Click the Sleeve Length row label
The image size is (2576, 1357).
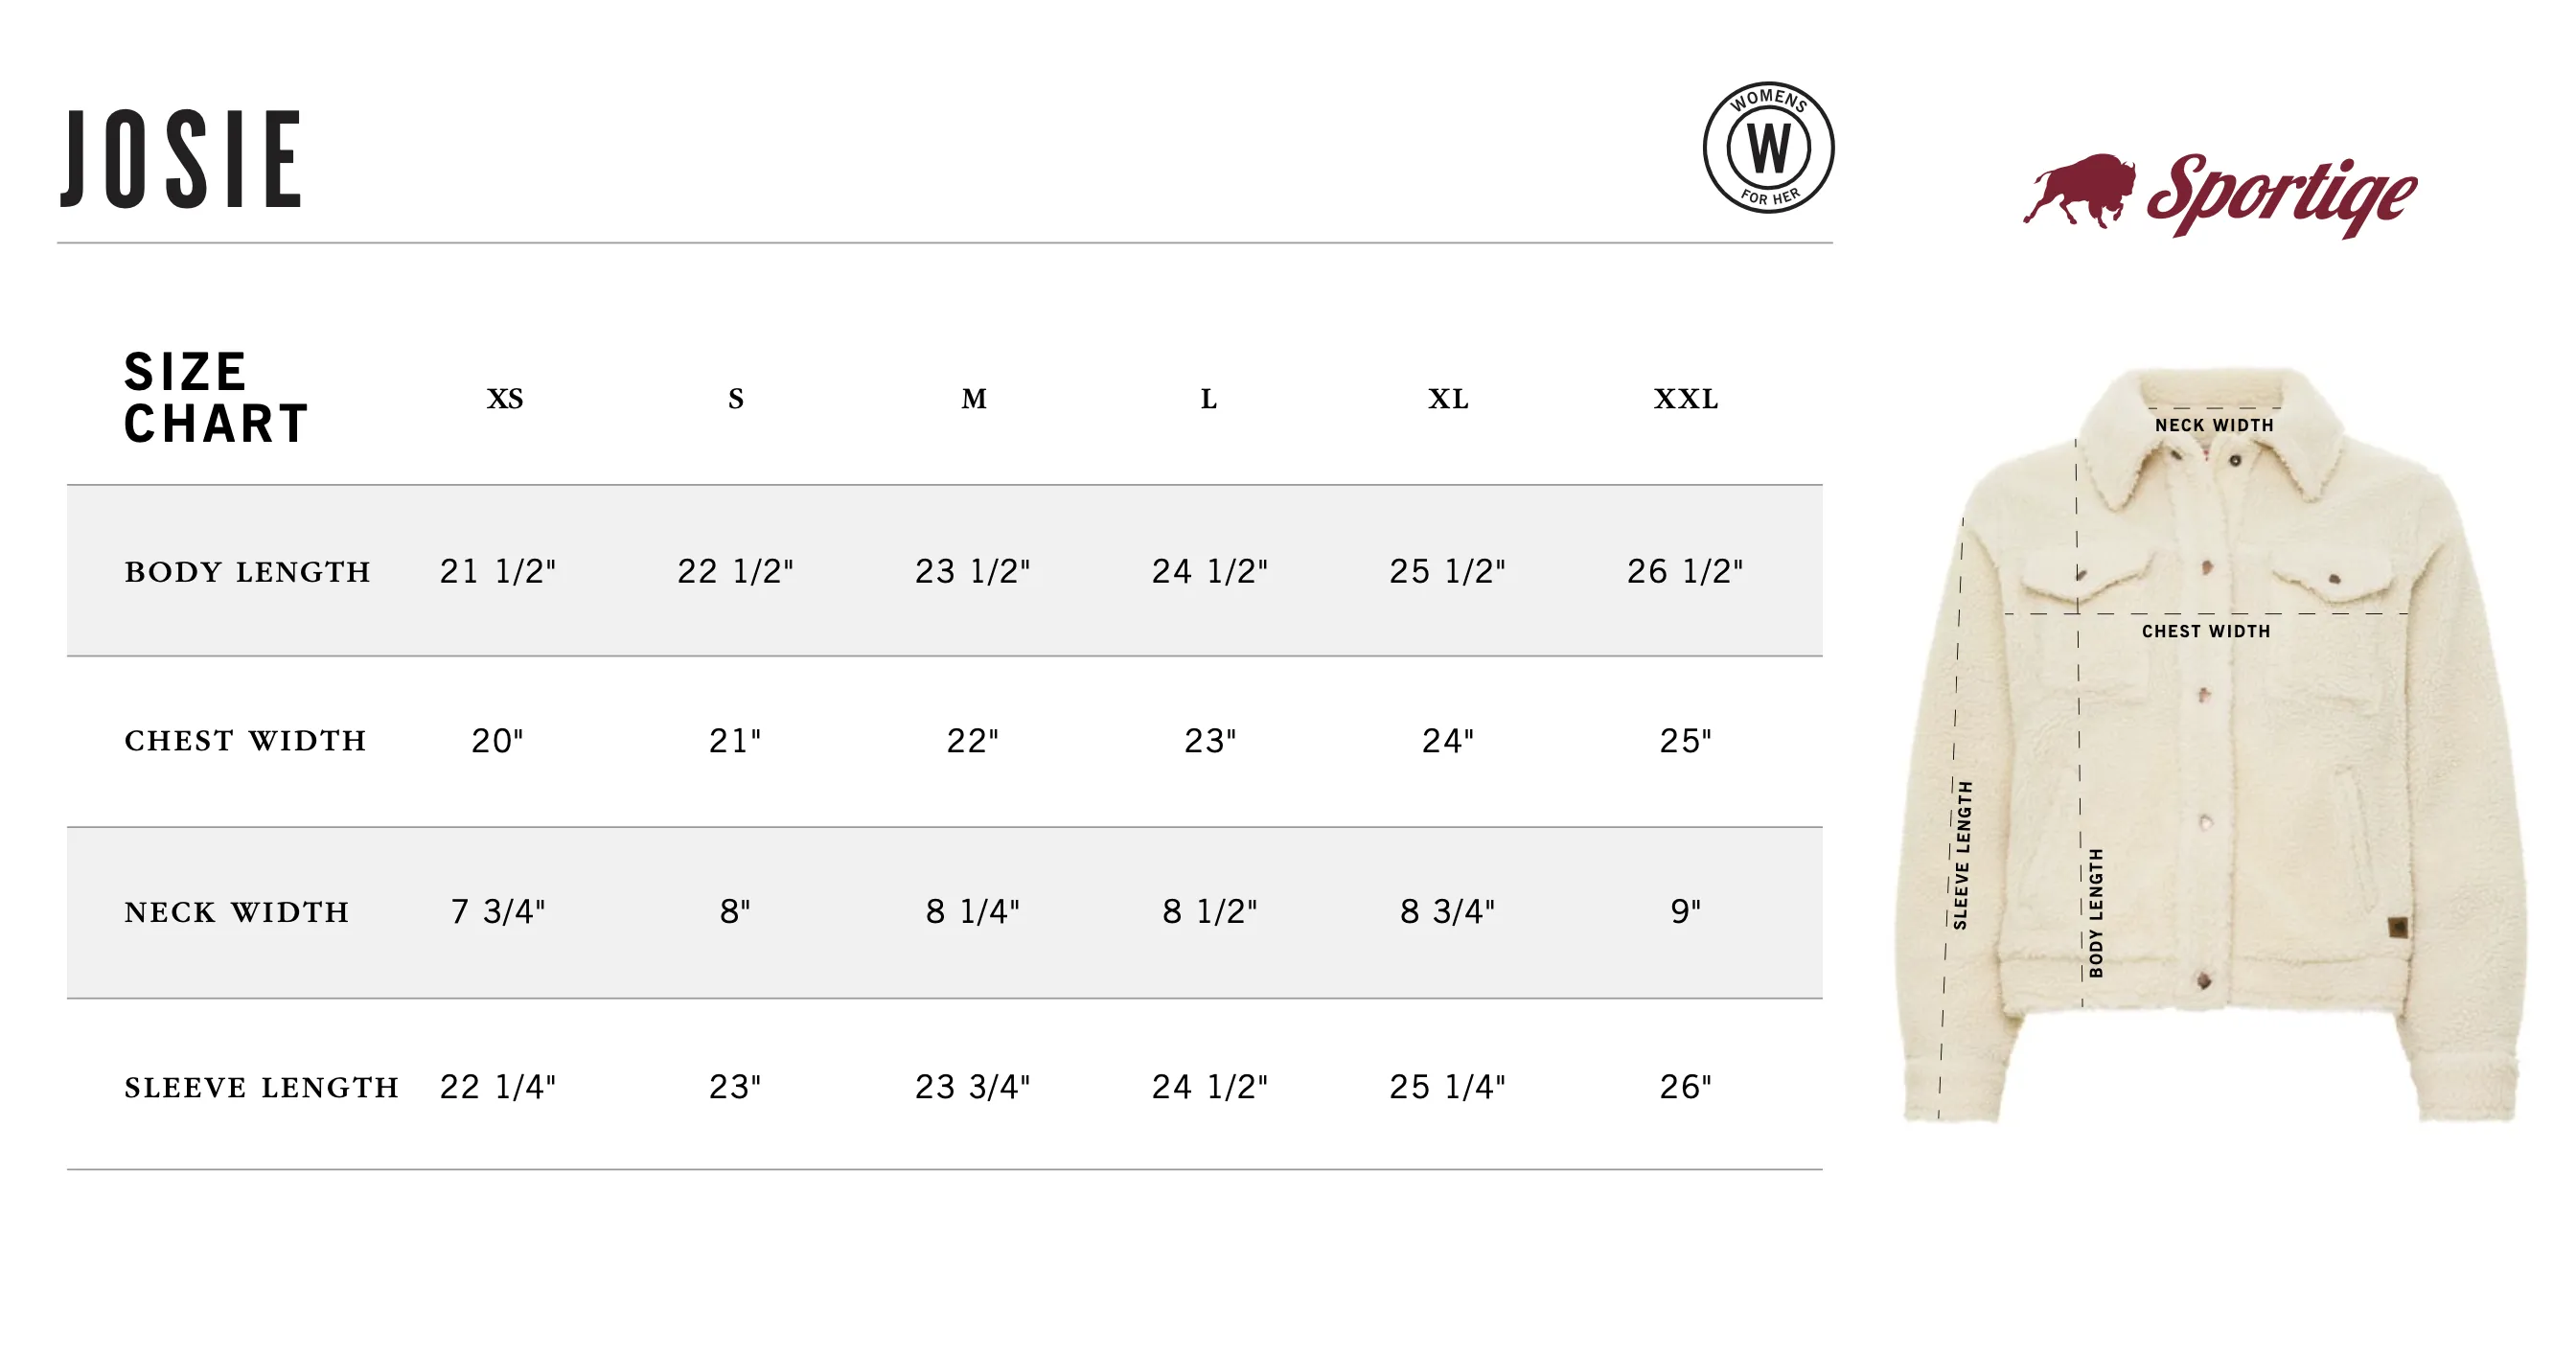click(x=262, y=1087)
